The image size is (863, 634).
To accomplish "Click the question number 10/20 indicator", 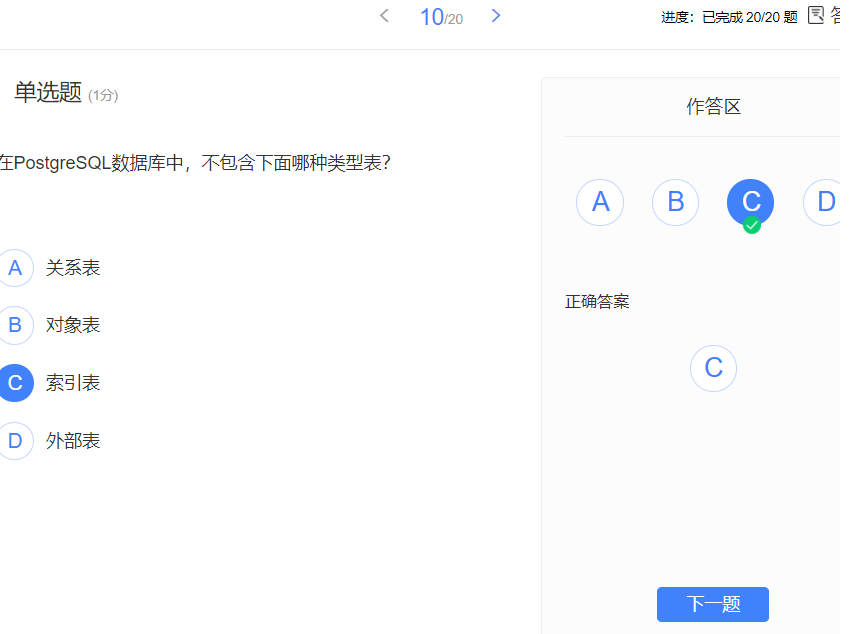I will 441,17.
